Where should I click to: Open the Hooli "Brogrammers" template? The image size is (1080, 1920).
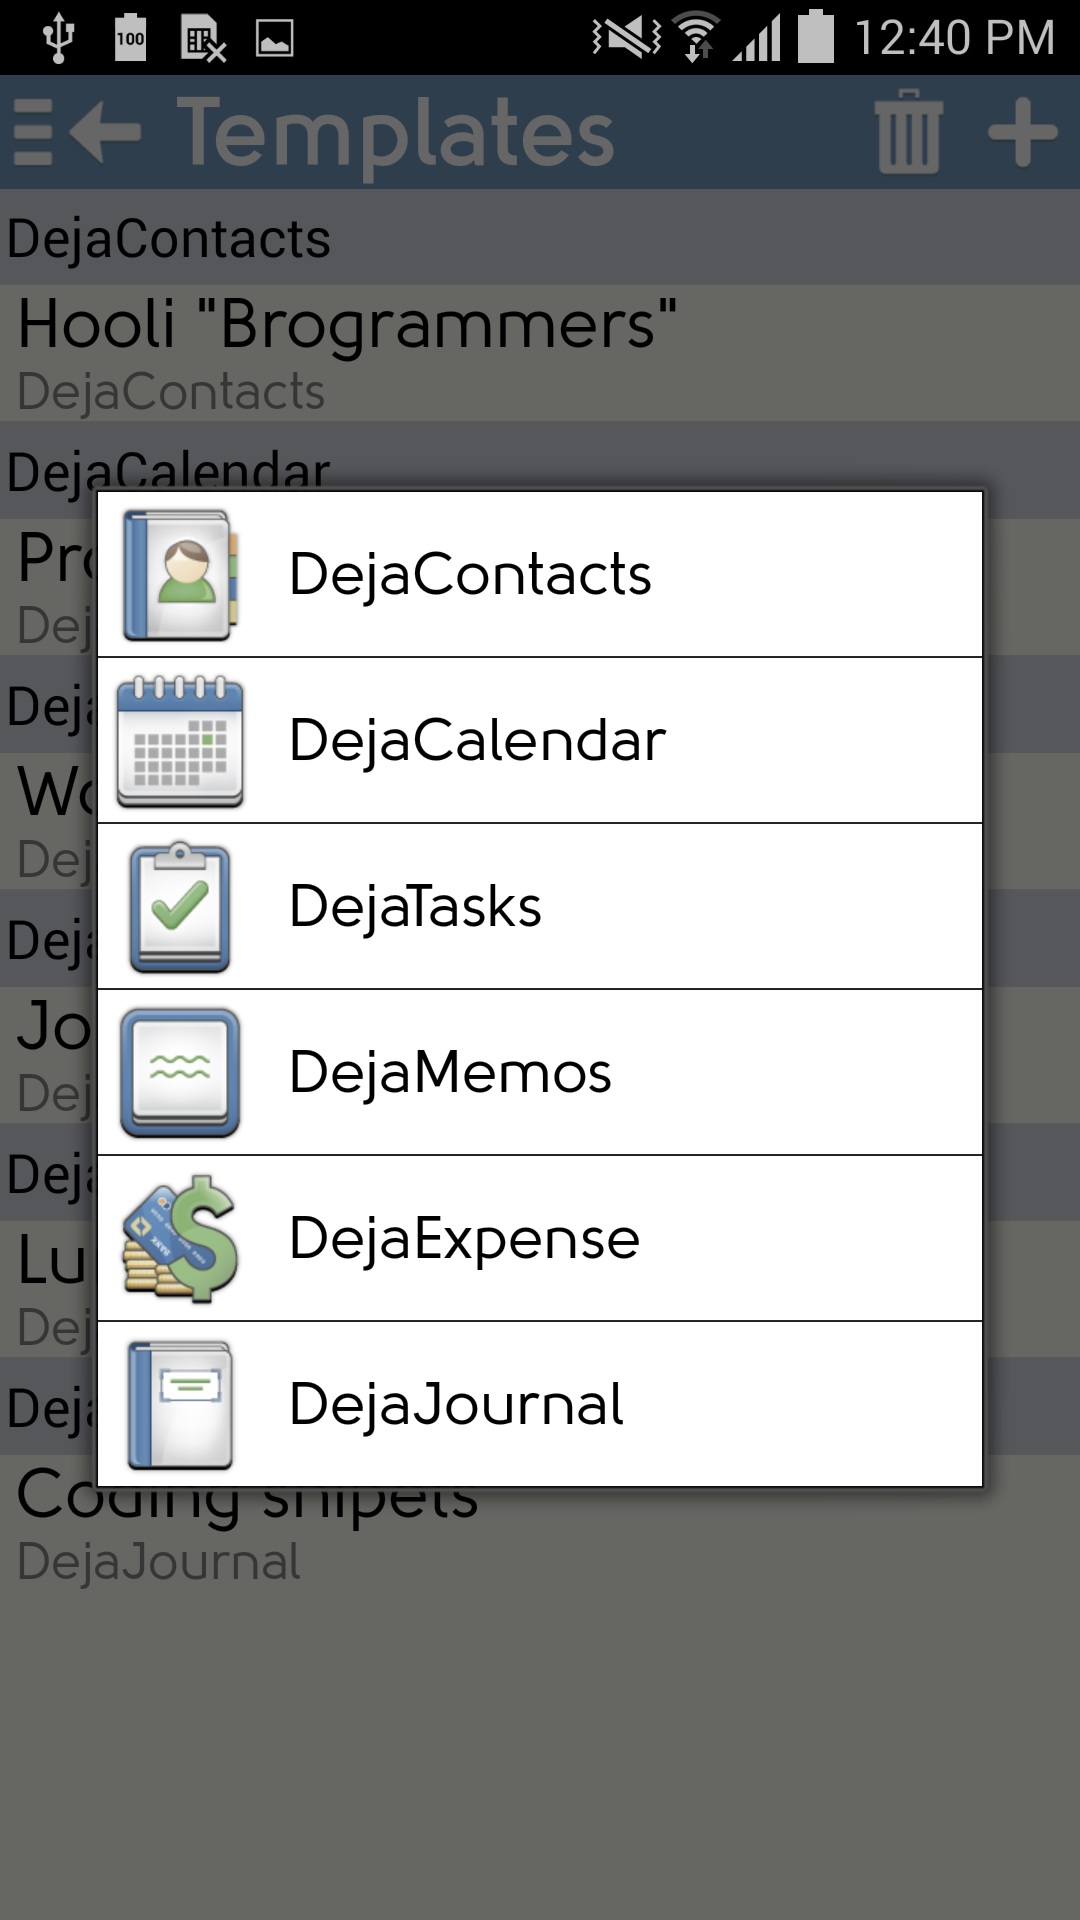click(x=540, y=353)
